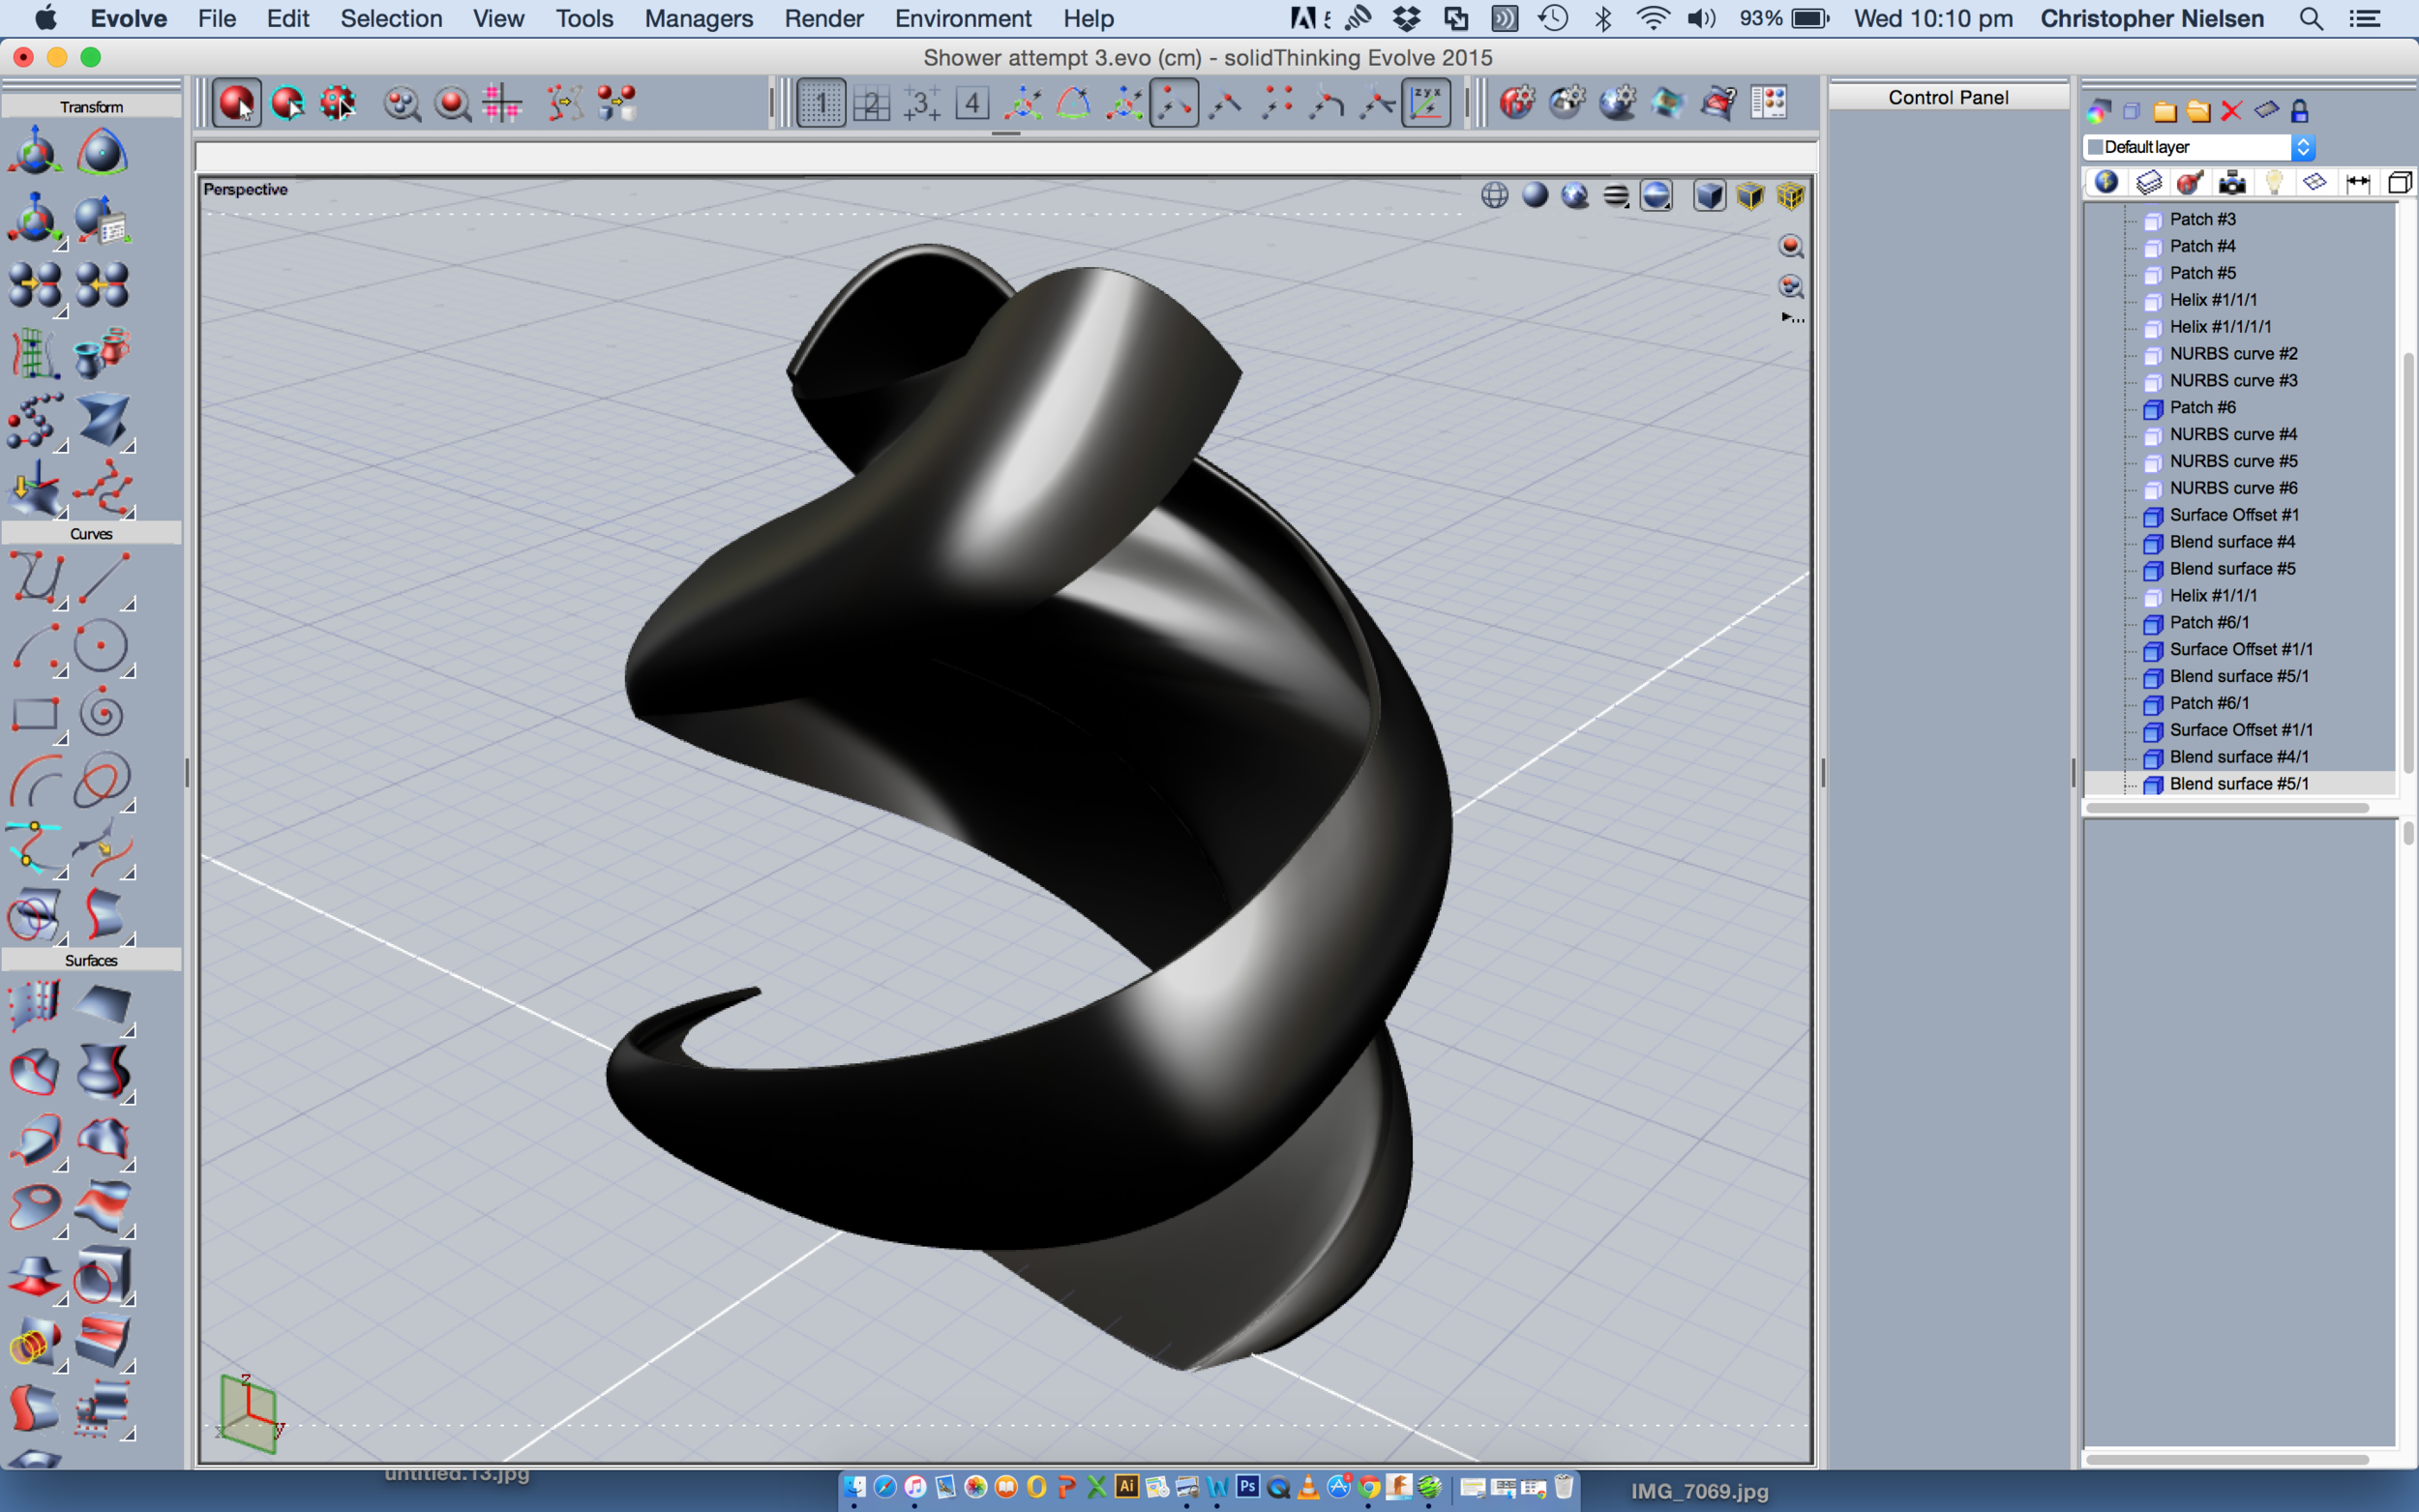Click the Surfaces section header
The height and width of the screenshot is (1512, 2419).
91,960
